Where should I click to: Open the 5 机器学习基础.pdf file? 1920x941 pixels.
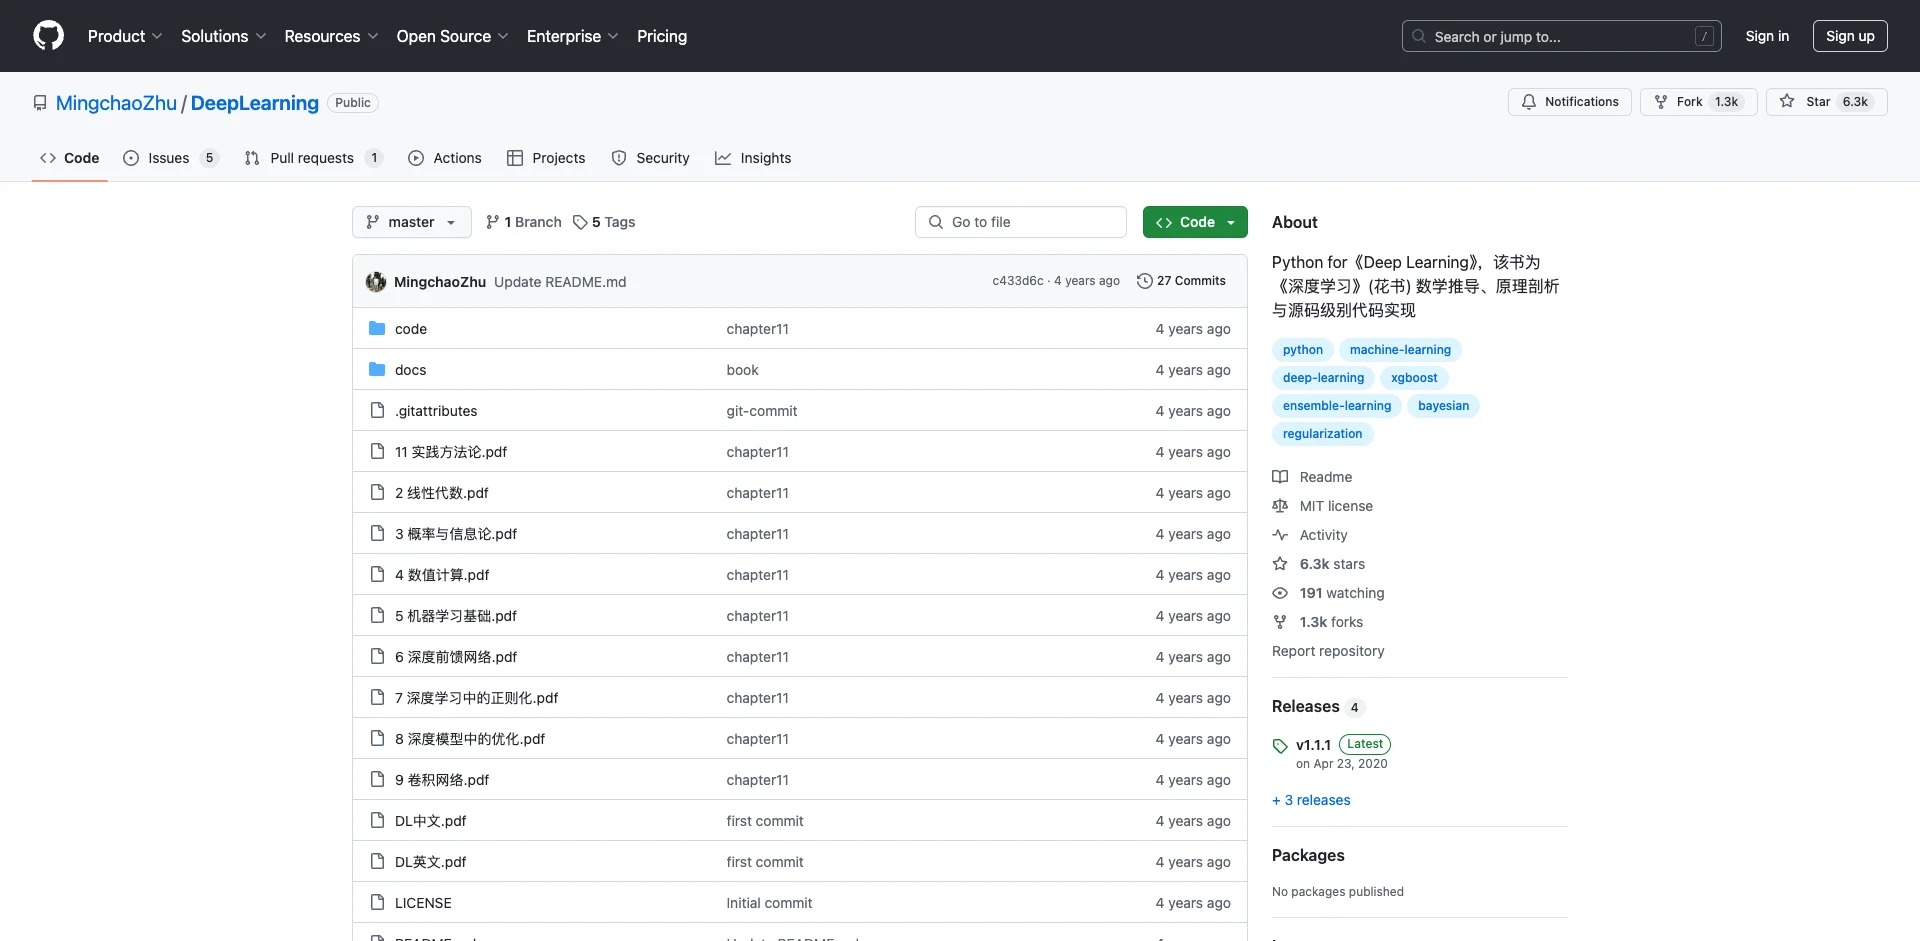click(456, 616)
